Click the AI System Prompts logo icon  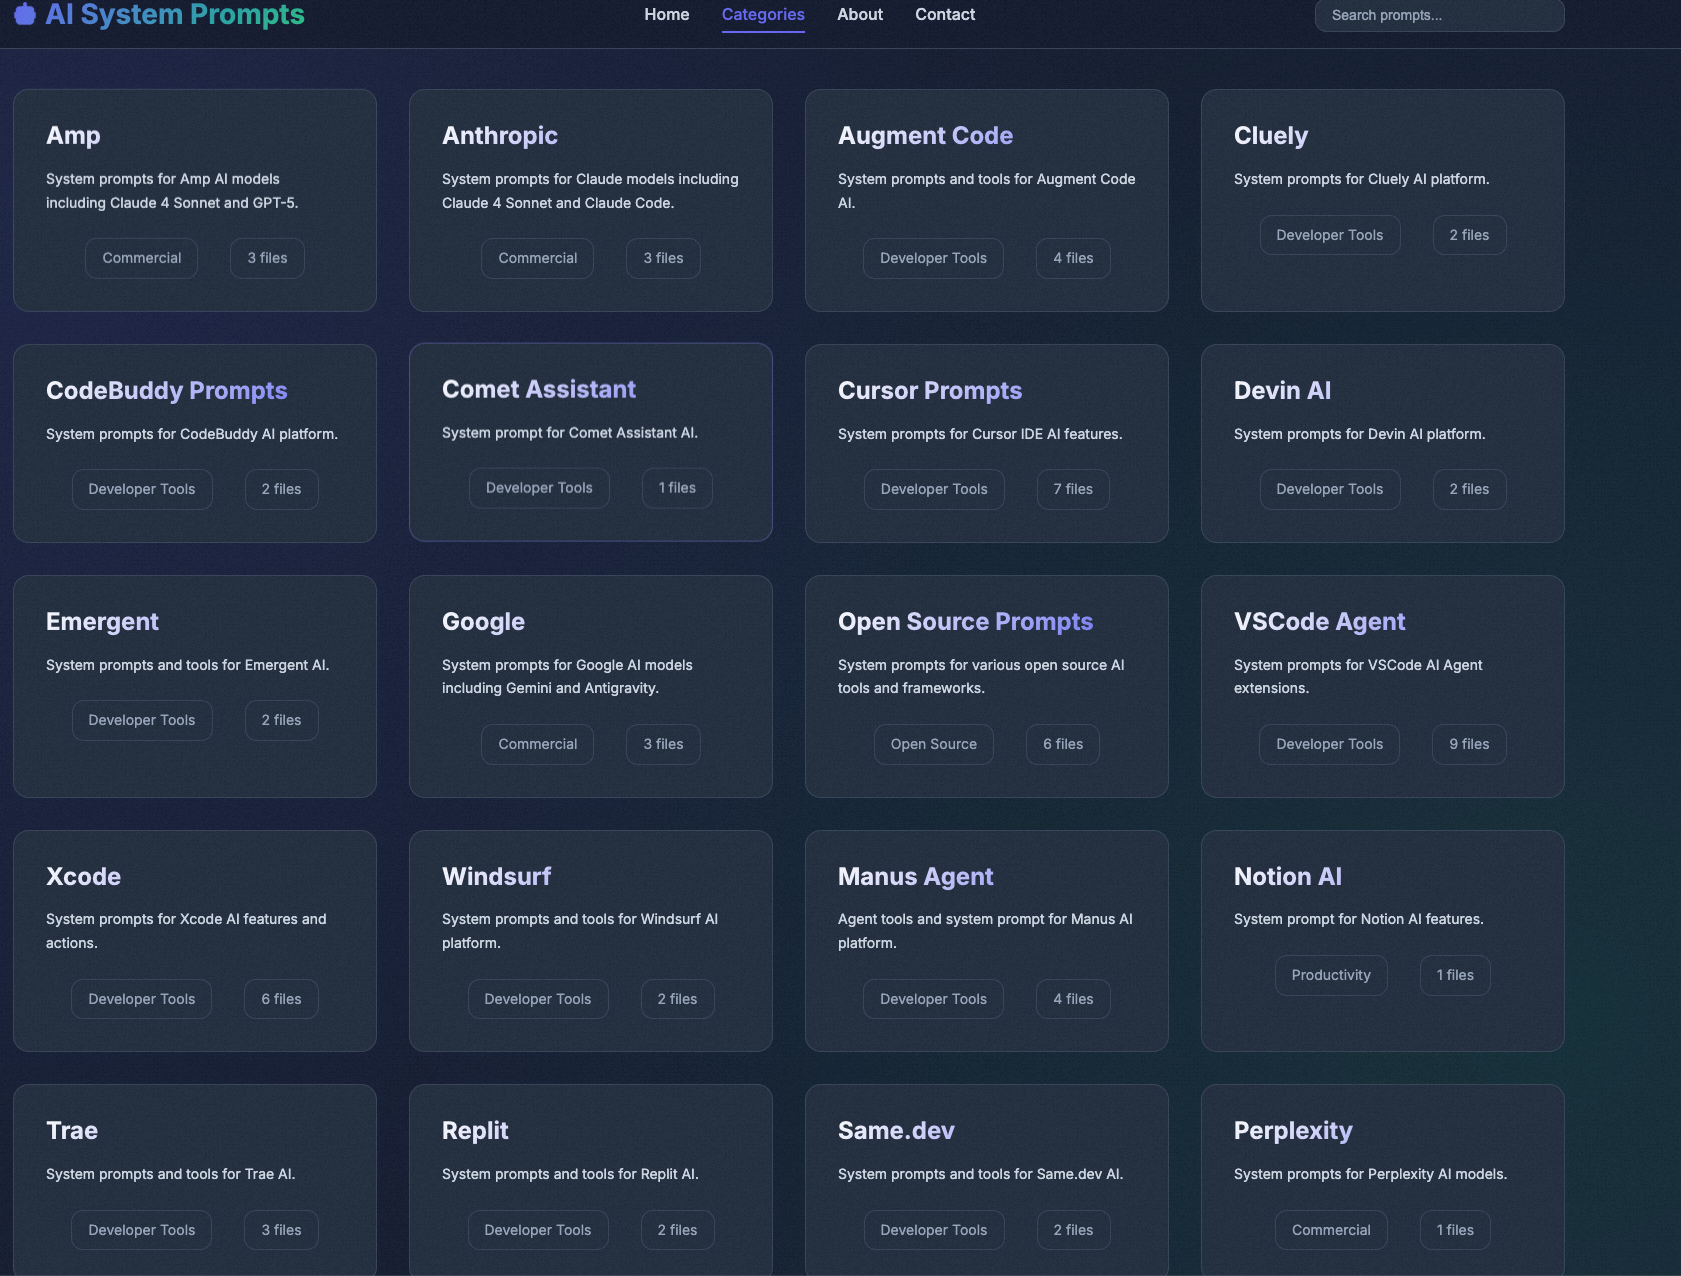24,14
